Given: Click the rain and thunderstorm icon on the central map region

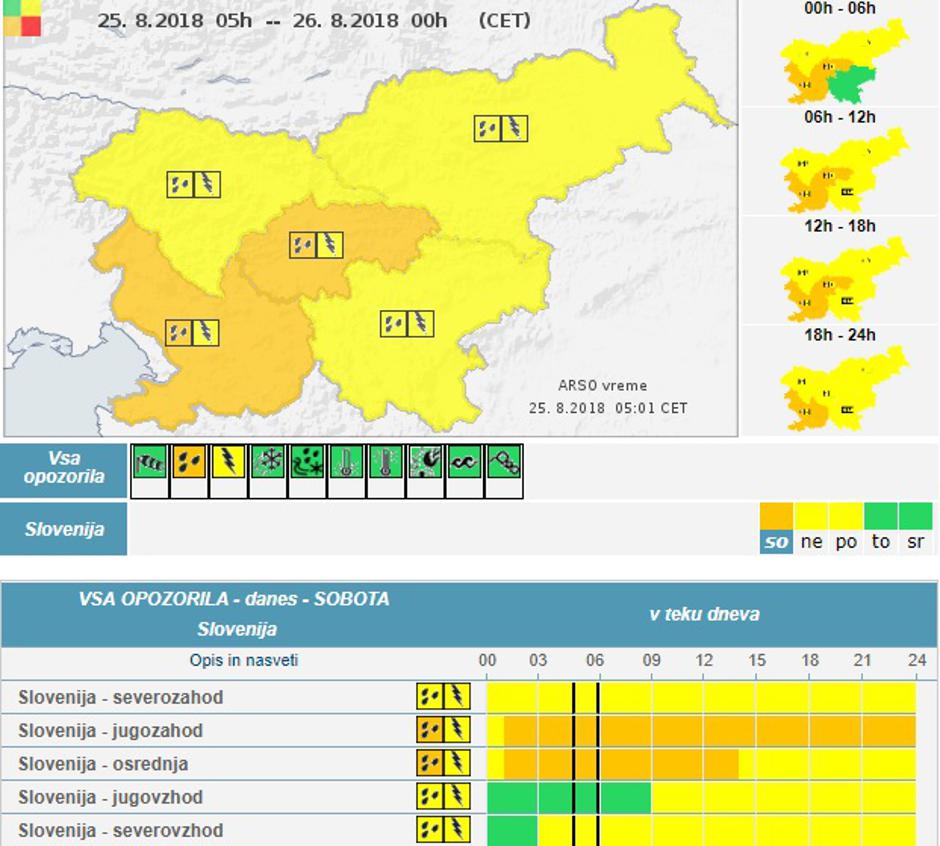Looking at the screenshot, I should tap(316, 244).
